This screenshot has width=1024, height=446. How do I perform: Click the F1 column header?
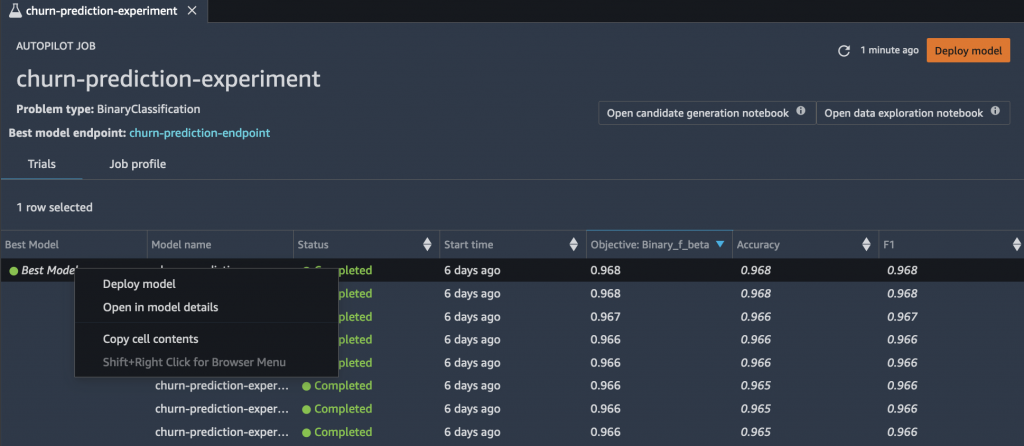click(952, 245)
